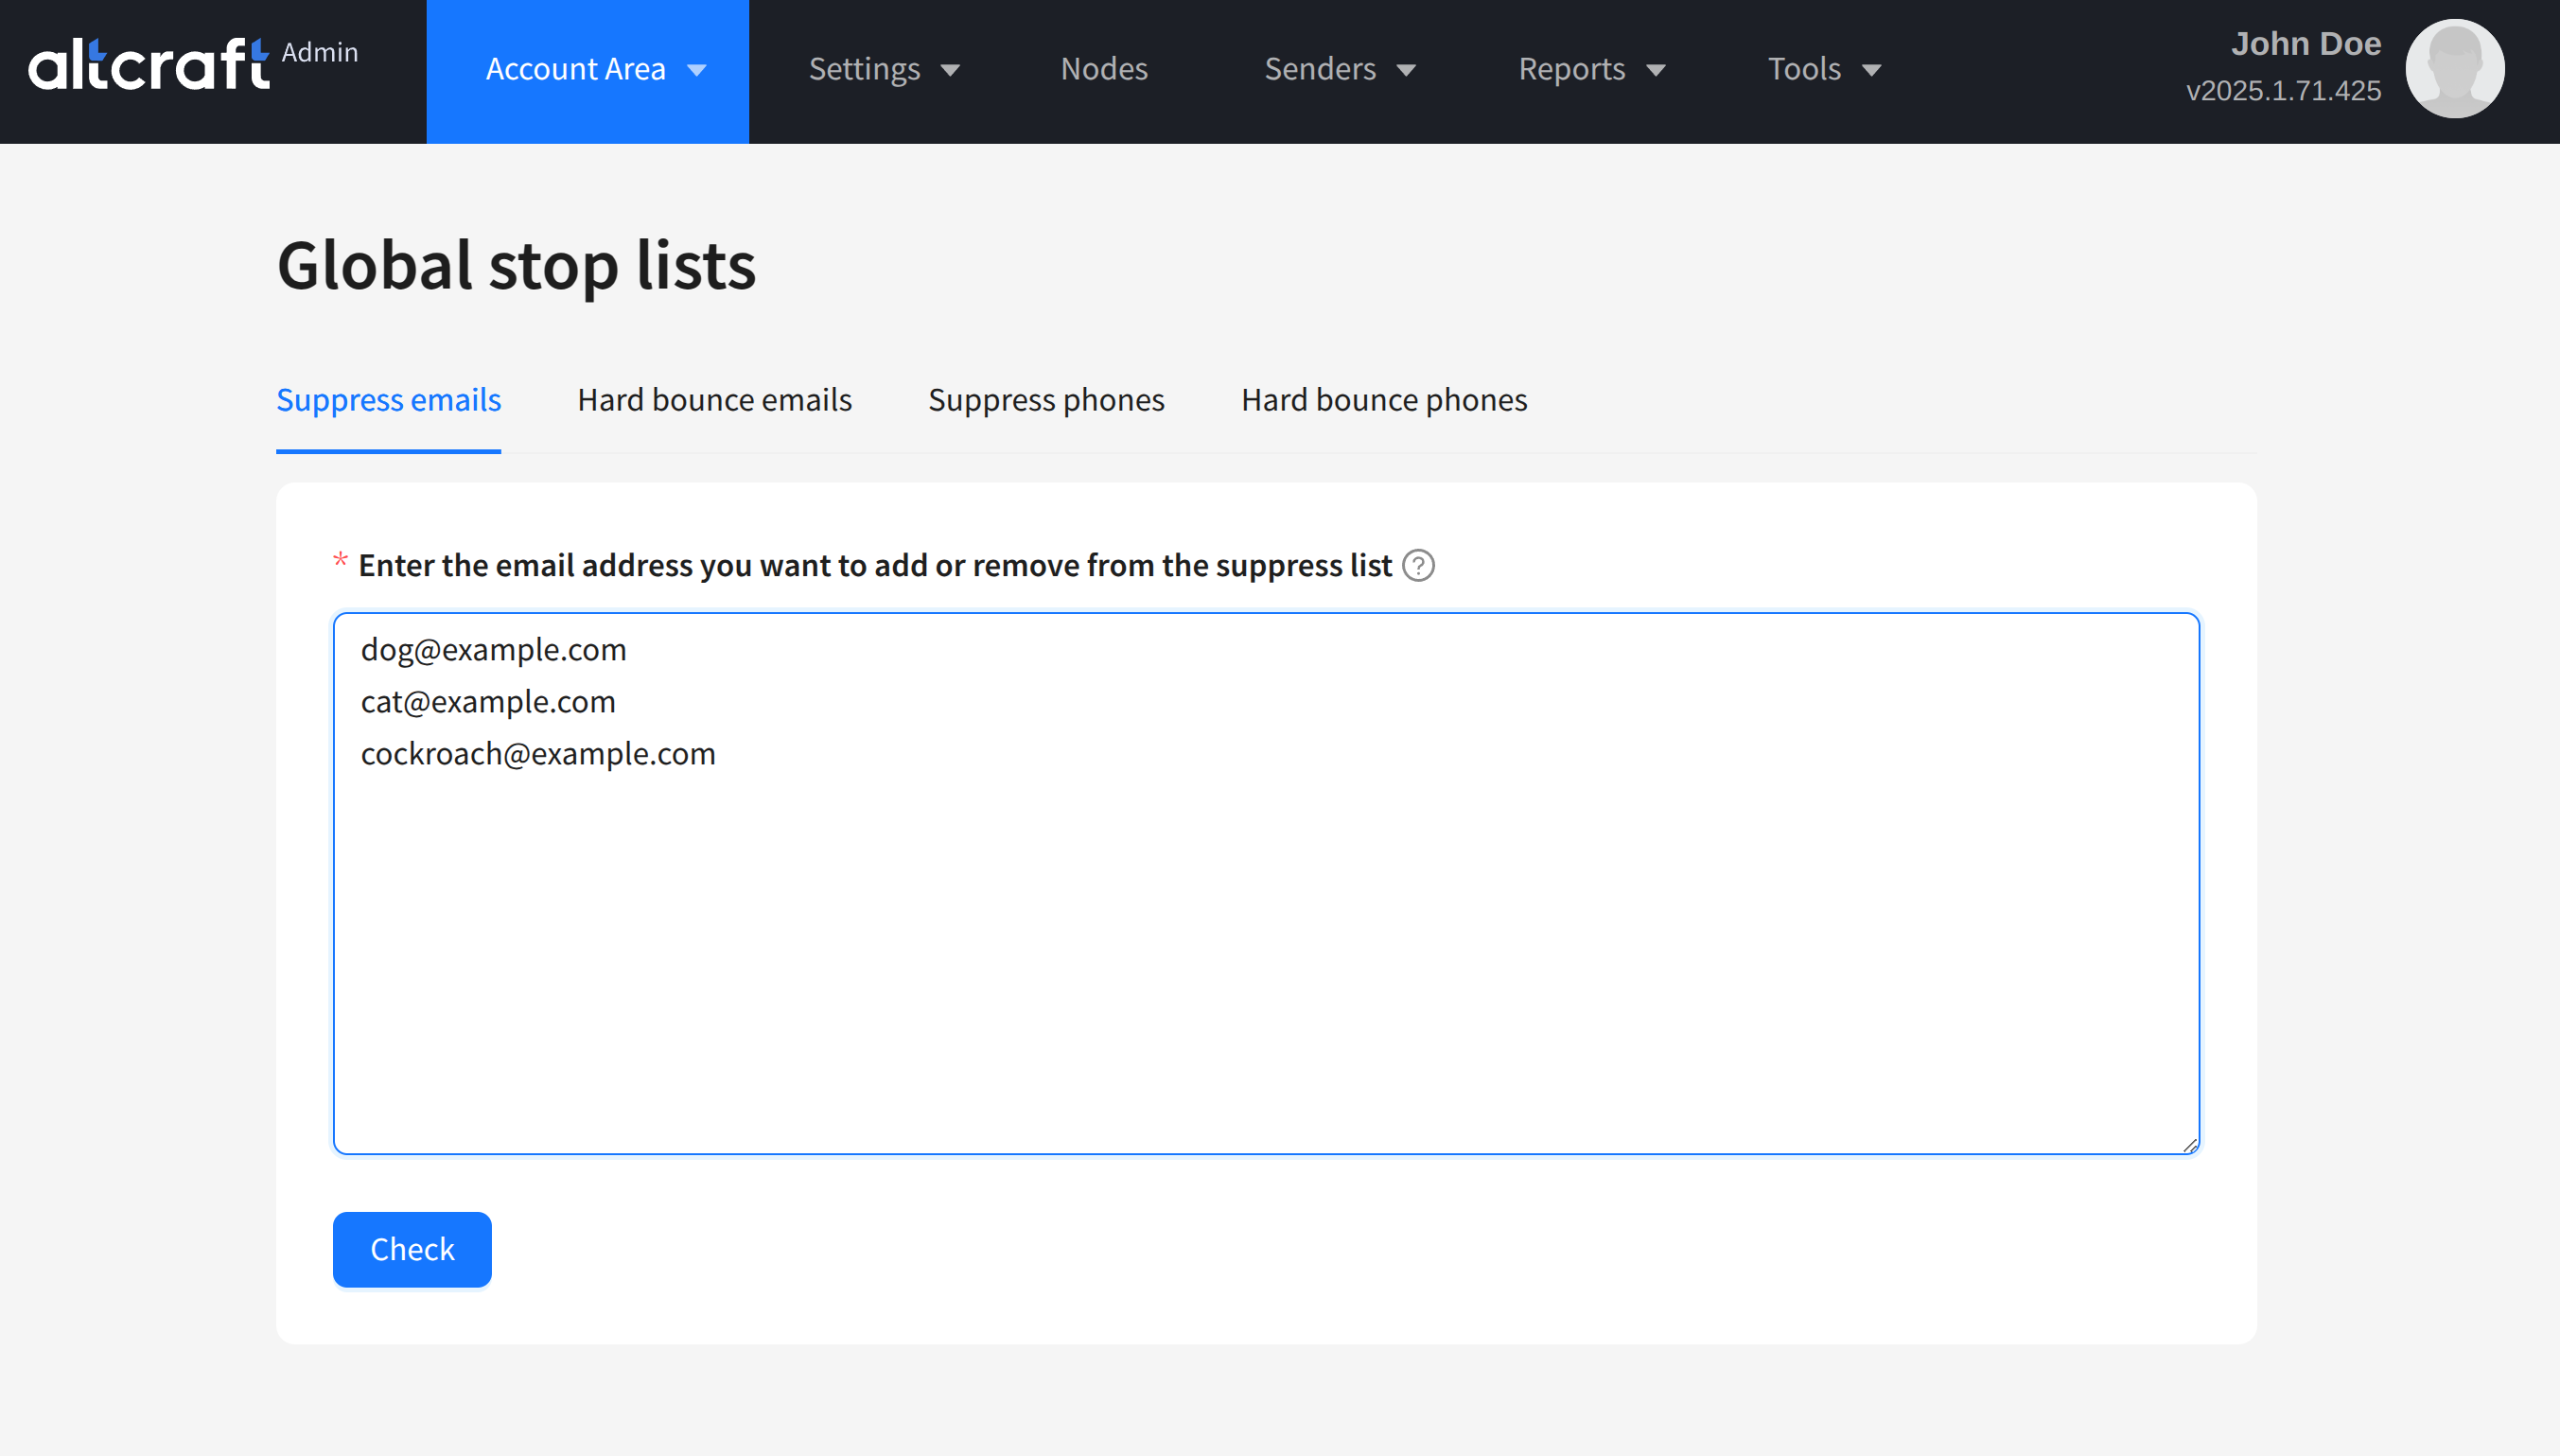
Task: Open the Account Area menu
Action: (x=576, y=69)
